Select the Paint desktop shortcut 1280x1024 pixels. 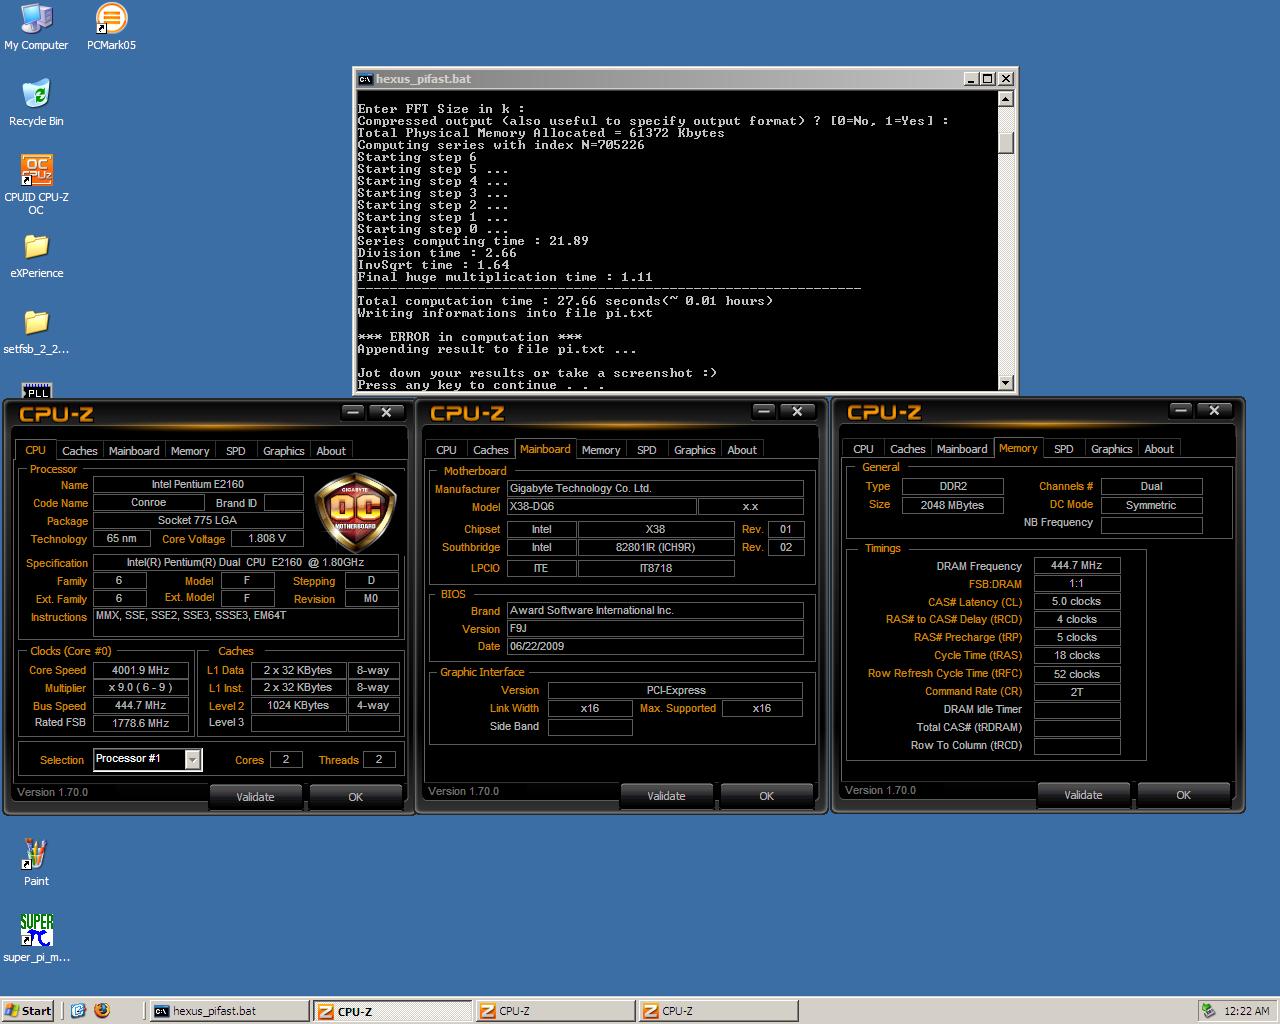click(36, 862)
